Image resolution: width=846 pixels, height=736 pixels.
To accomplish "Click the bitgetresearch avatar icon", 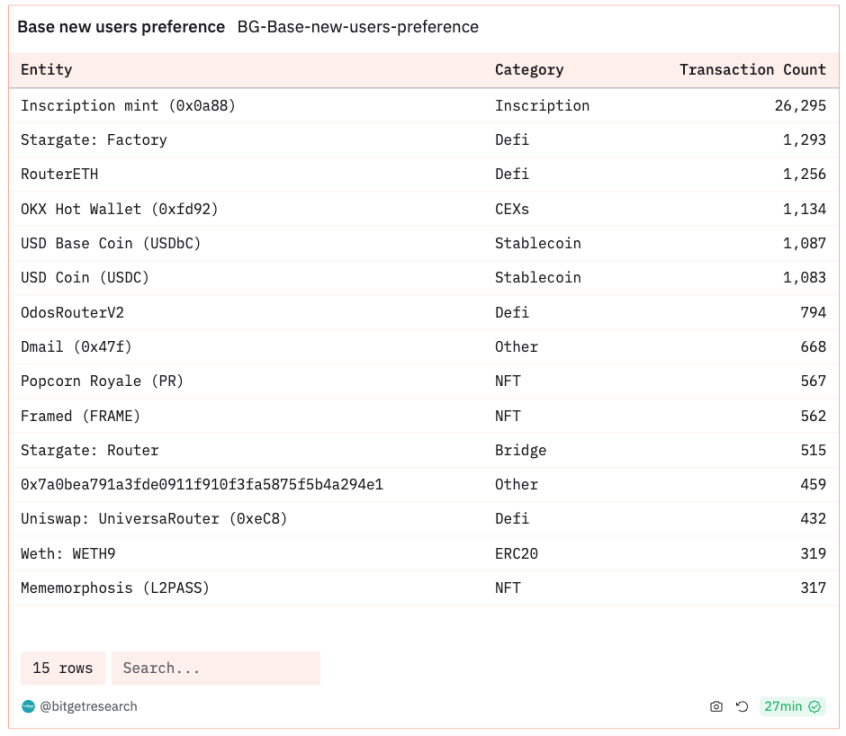I will pyautogui.click(x=28, y=706).
